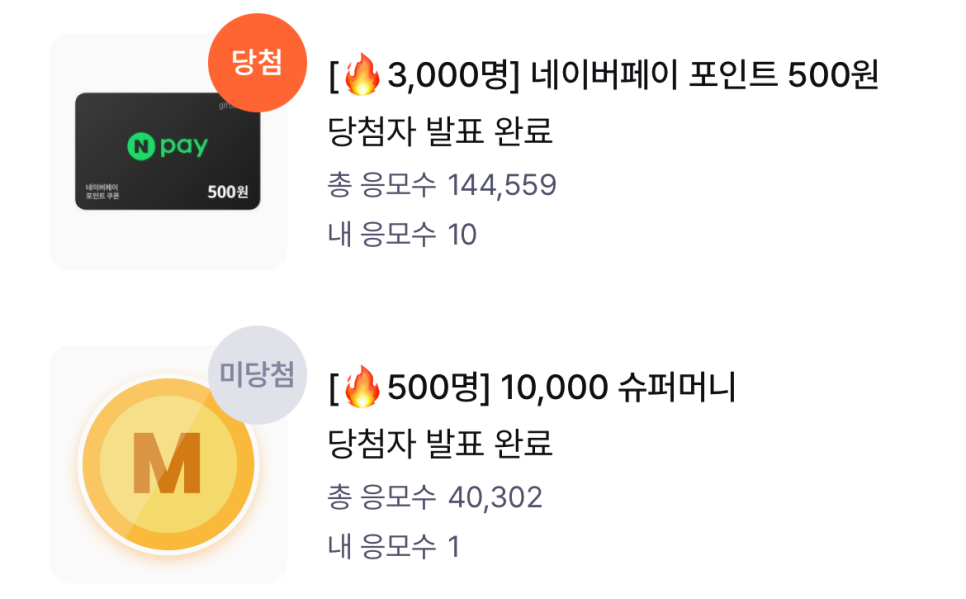
Task: Click the green N logo on pay card
Action: tap(141, 147)
